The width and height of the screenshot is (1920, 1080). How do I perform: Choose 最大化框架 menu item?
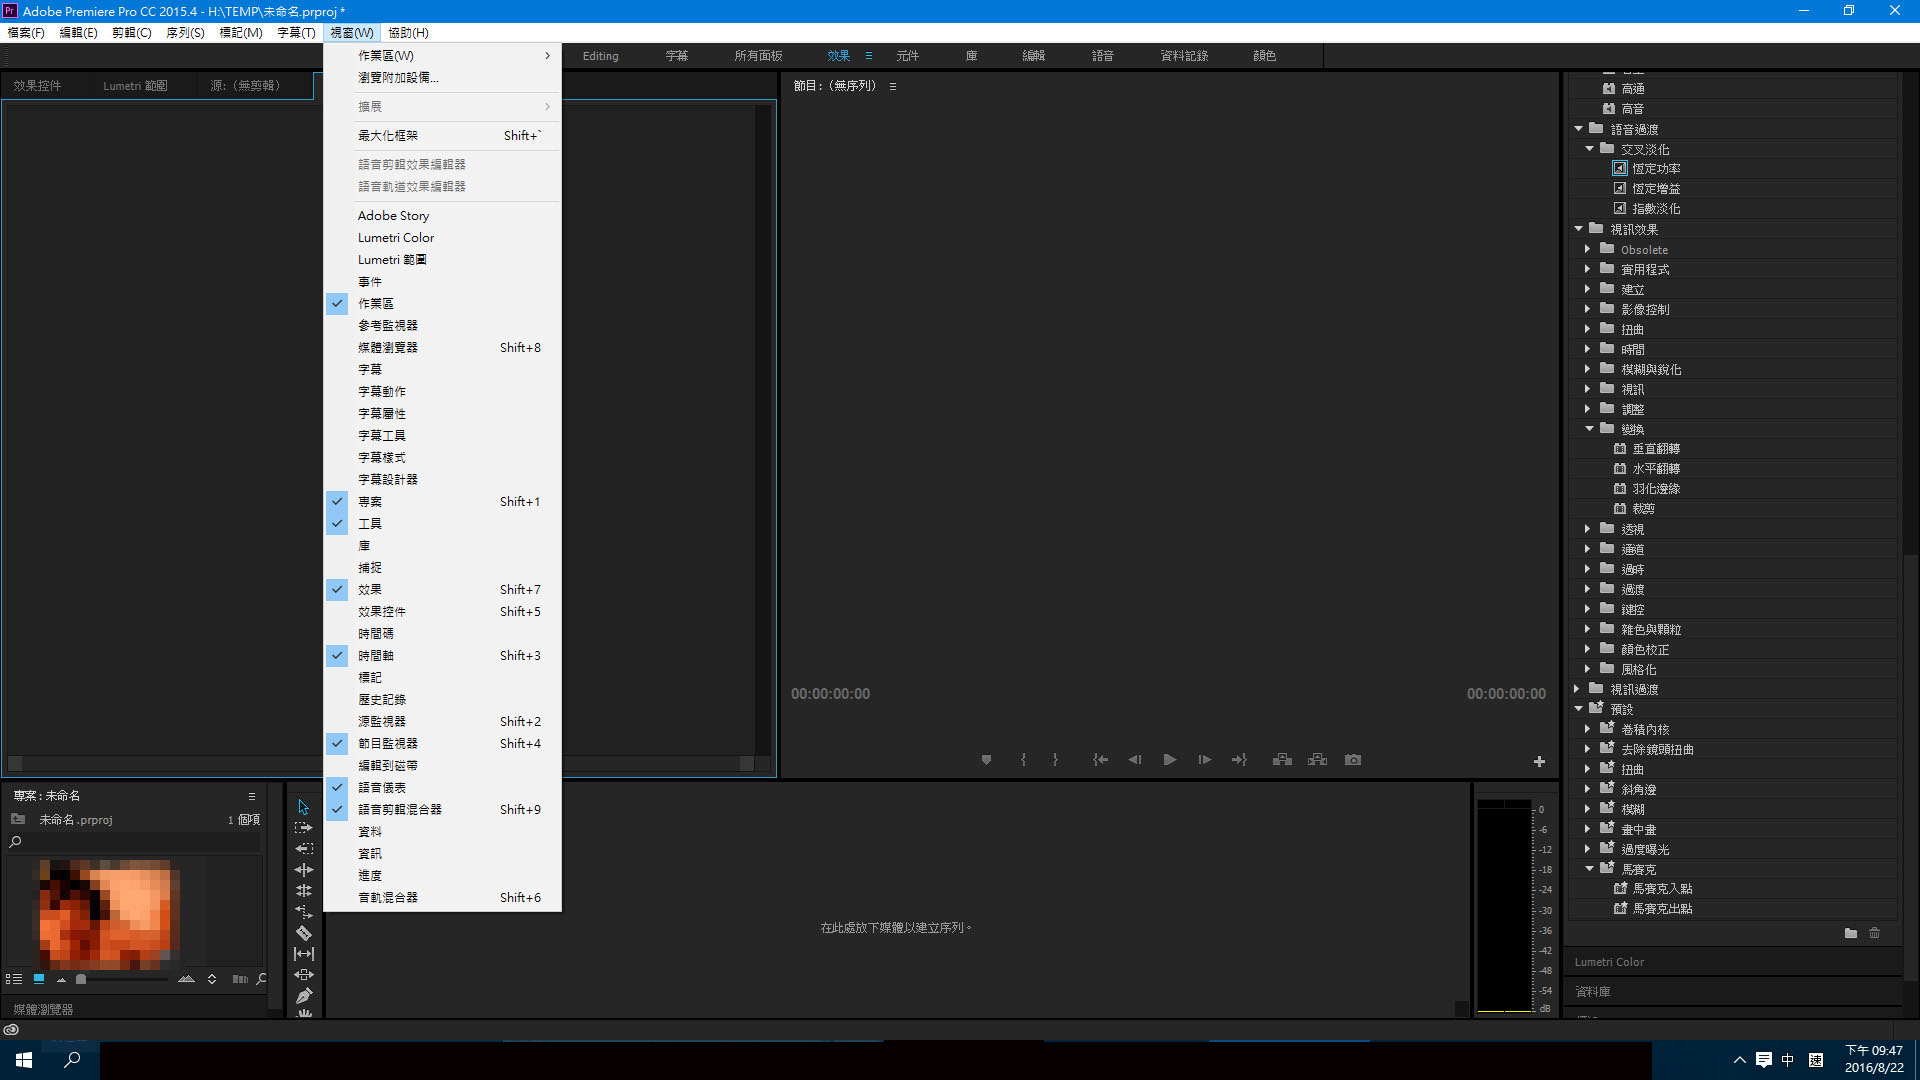click(x=442, y=135)
